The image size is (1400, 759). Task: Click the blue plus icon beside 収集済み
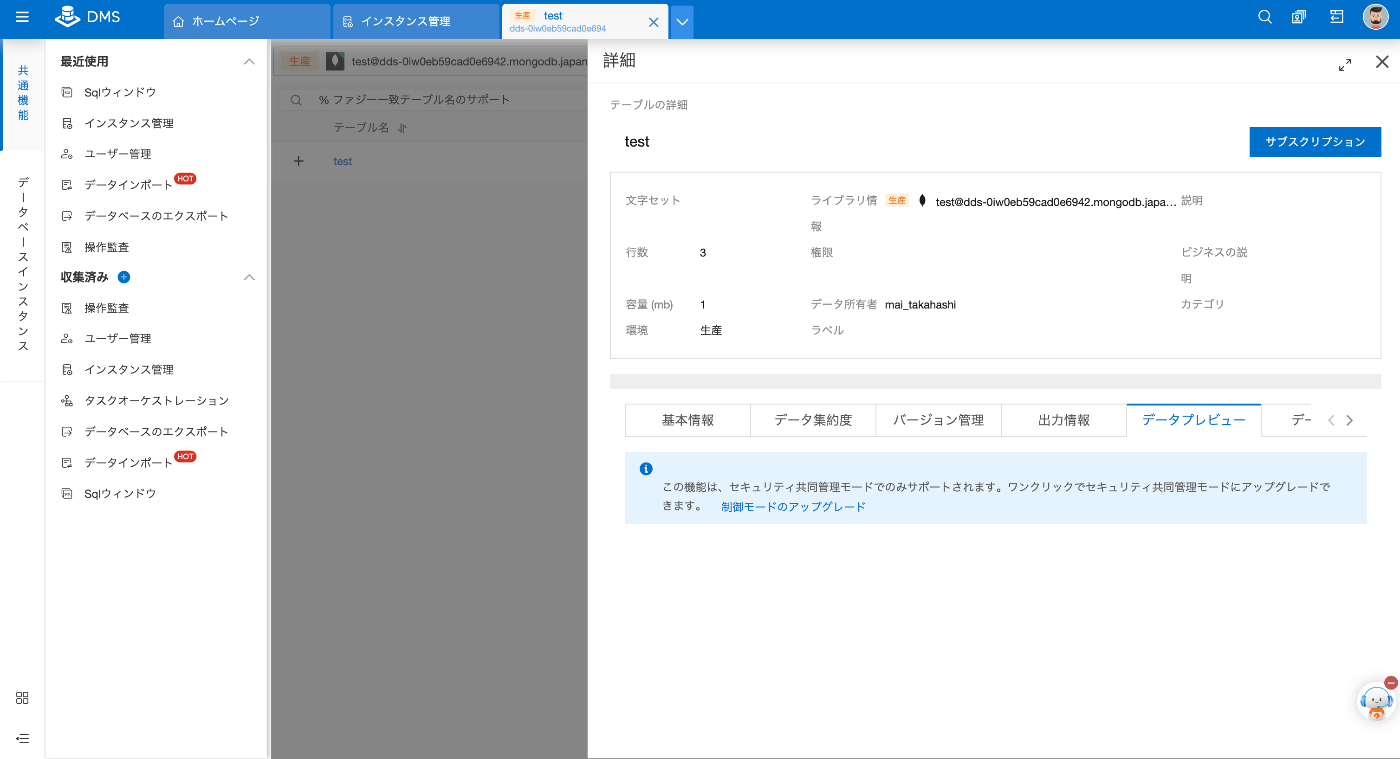pos(124,277)
